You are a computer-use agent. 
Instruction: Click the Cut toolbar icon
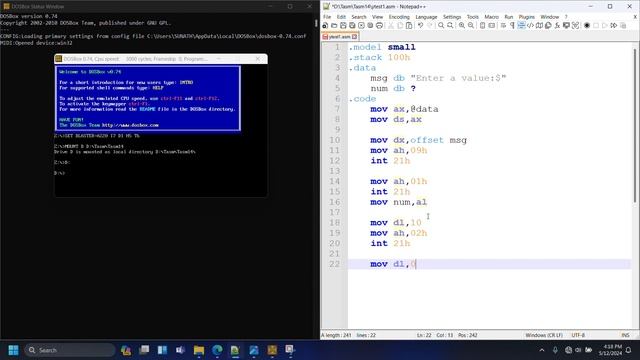click(391, 25)
